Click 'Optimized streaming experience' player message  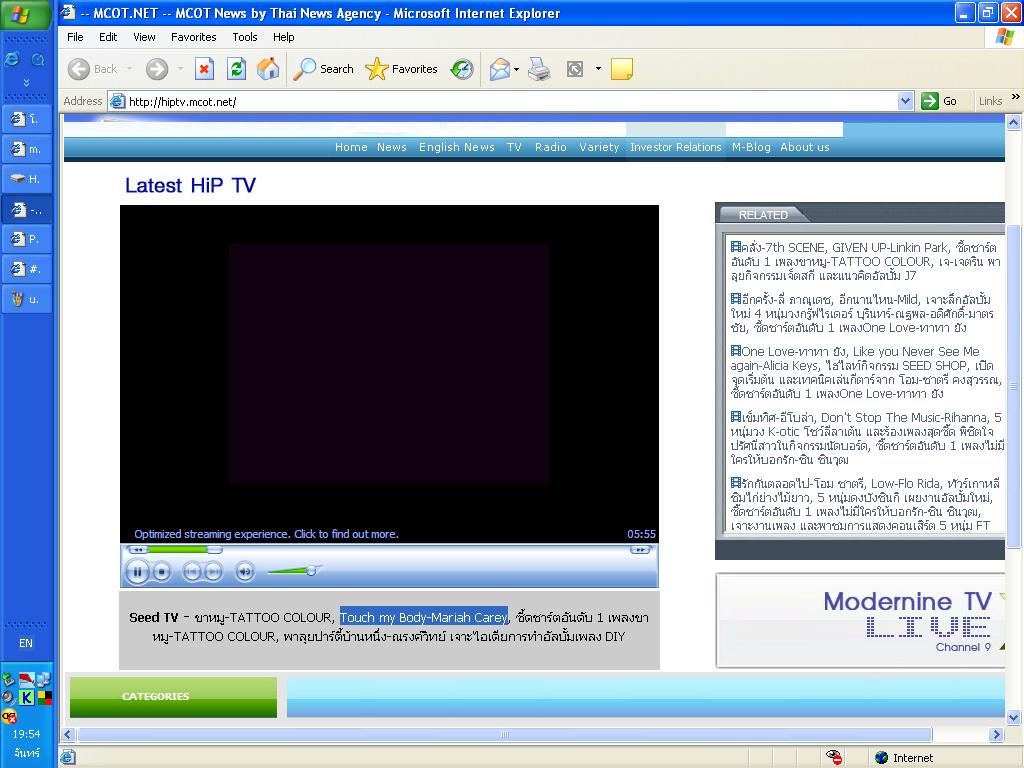266,534
